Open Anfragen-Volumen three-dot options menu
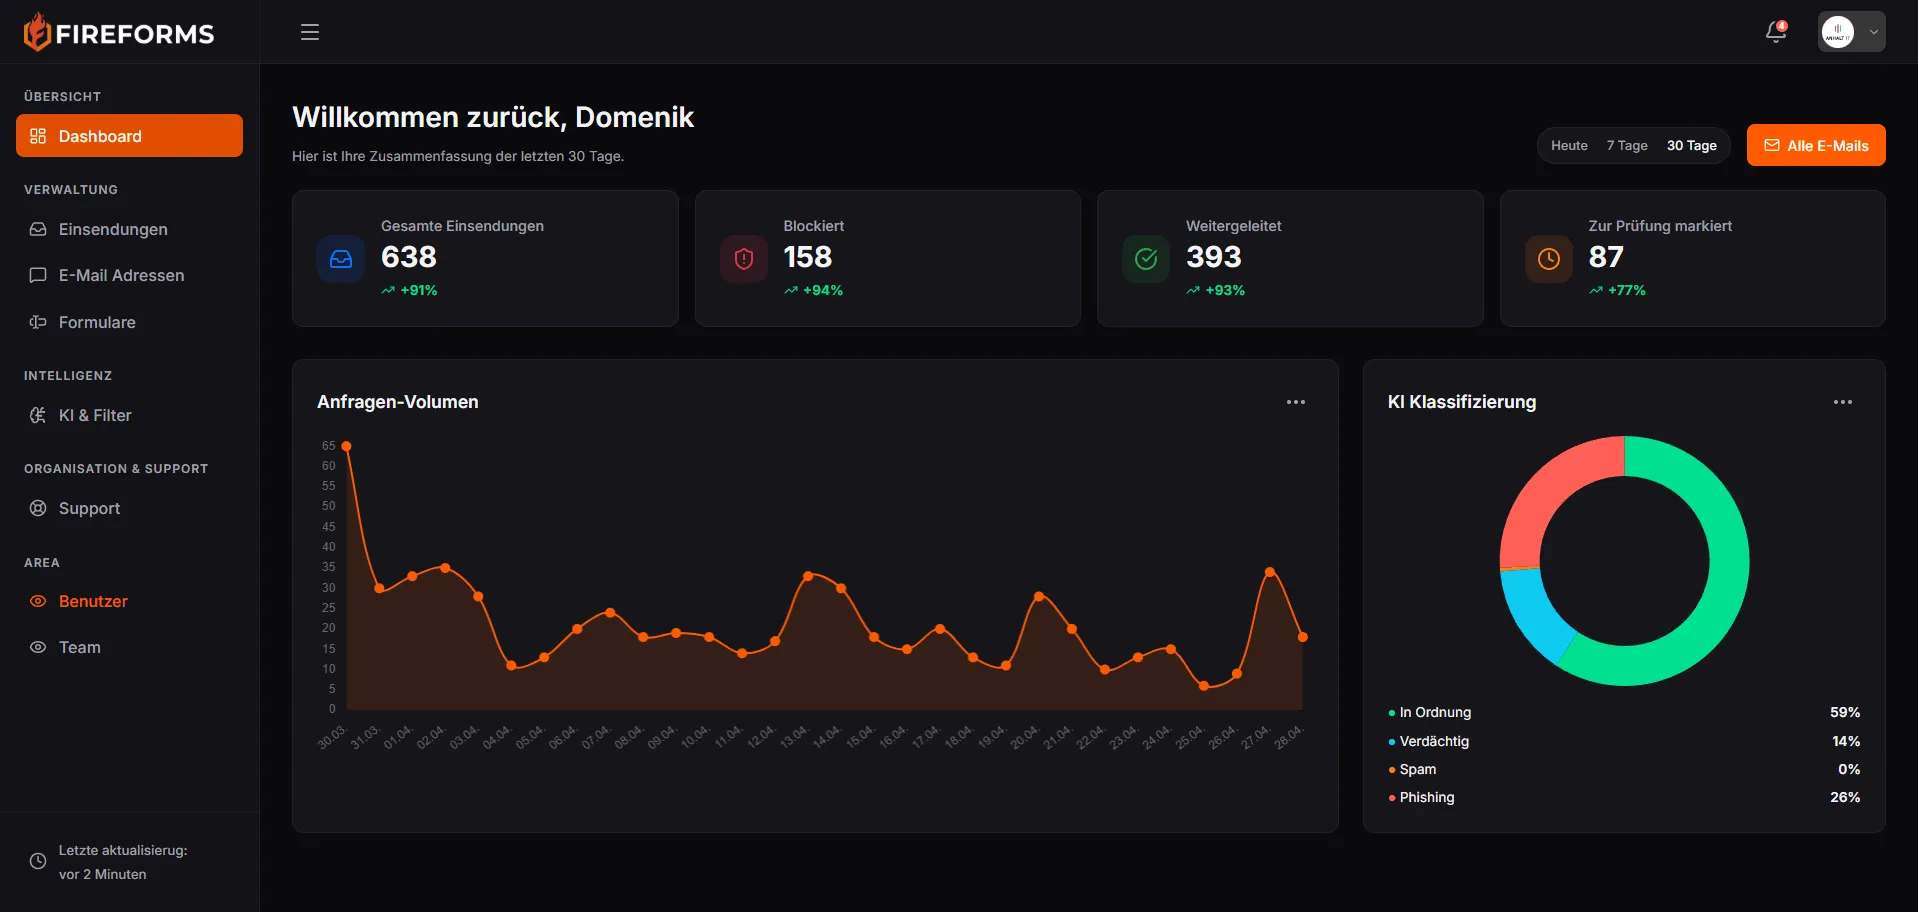Viewport: 1918px width, 912px height. pyautogui.click(x=1296, y=402)
